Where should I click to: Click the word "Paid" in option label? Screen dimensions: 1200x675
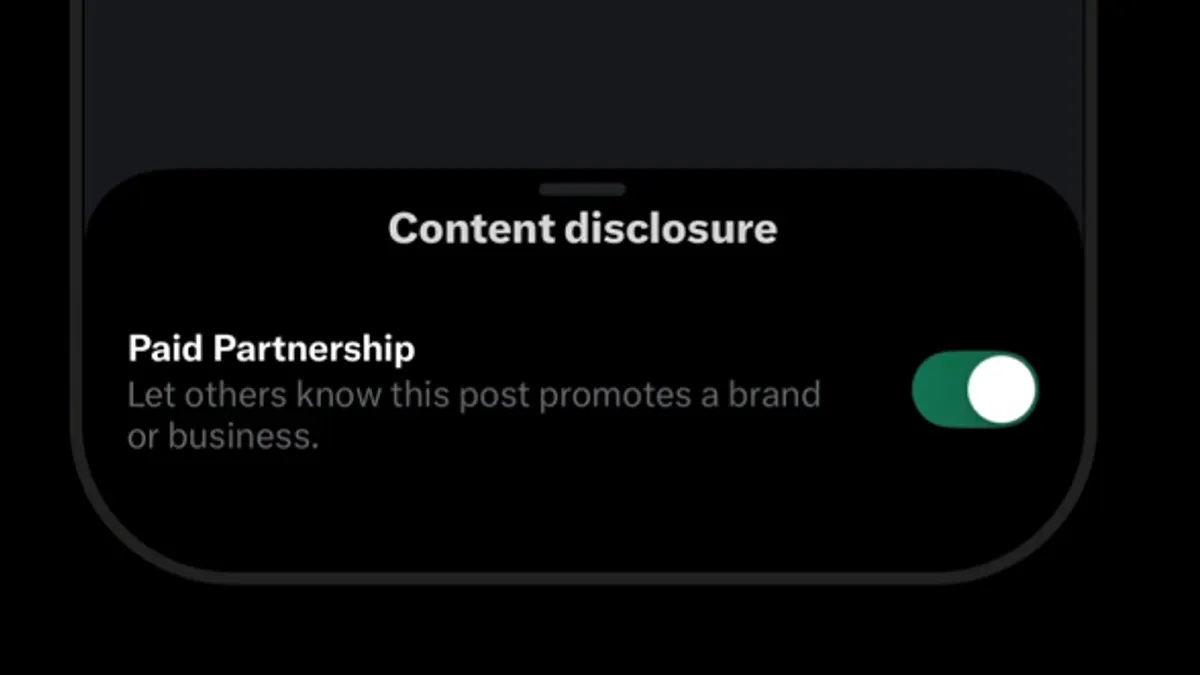166,349
